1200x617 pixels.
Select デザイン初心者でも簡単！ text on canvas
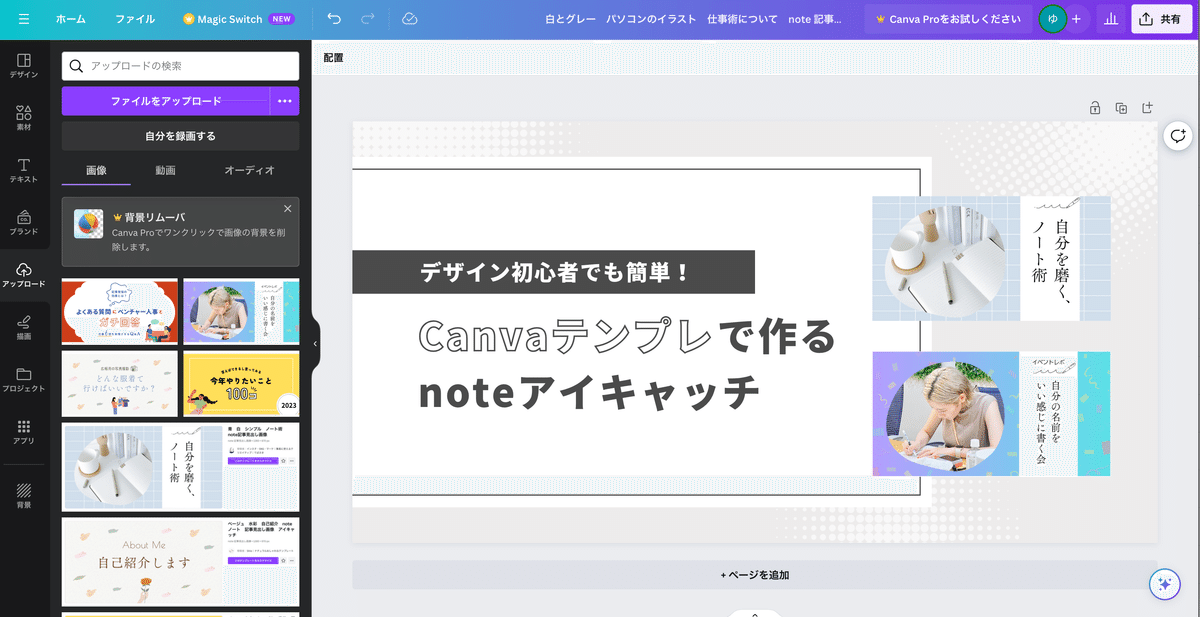553,272
